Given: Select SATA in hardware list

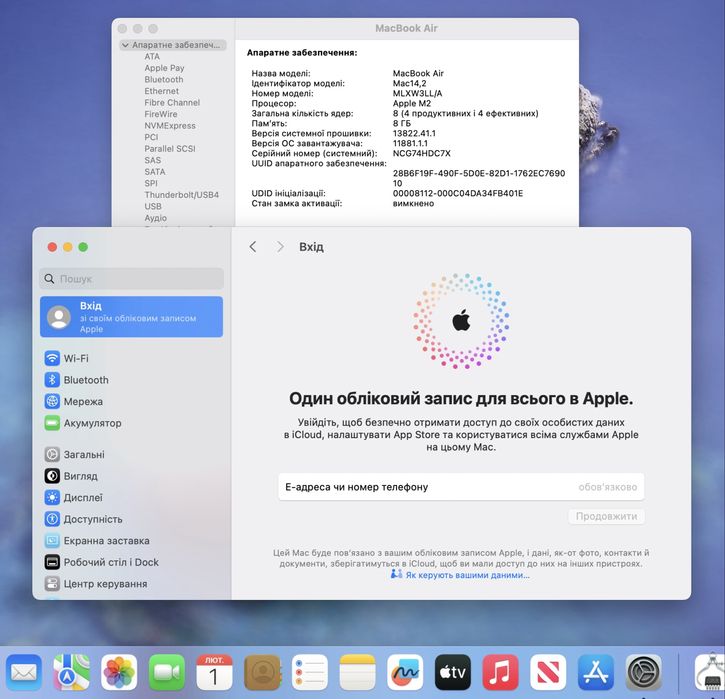Looking at the screenshot, I should pos(154,172).
